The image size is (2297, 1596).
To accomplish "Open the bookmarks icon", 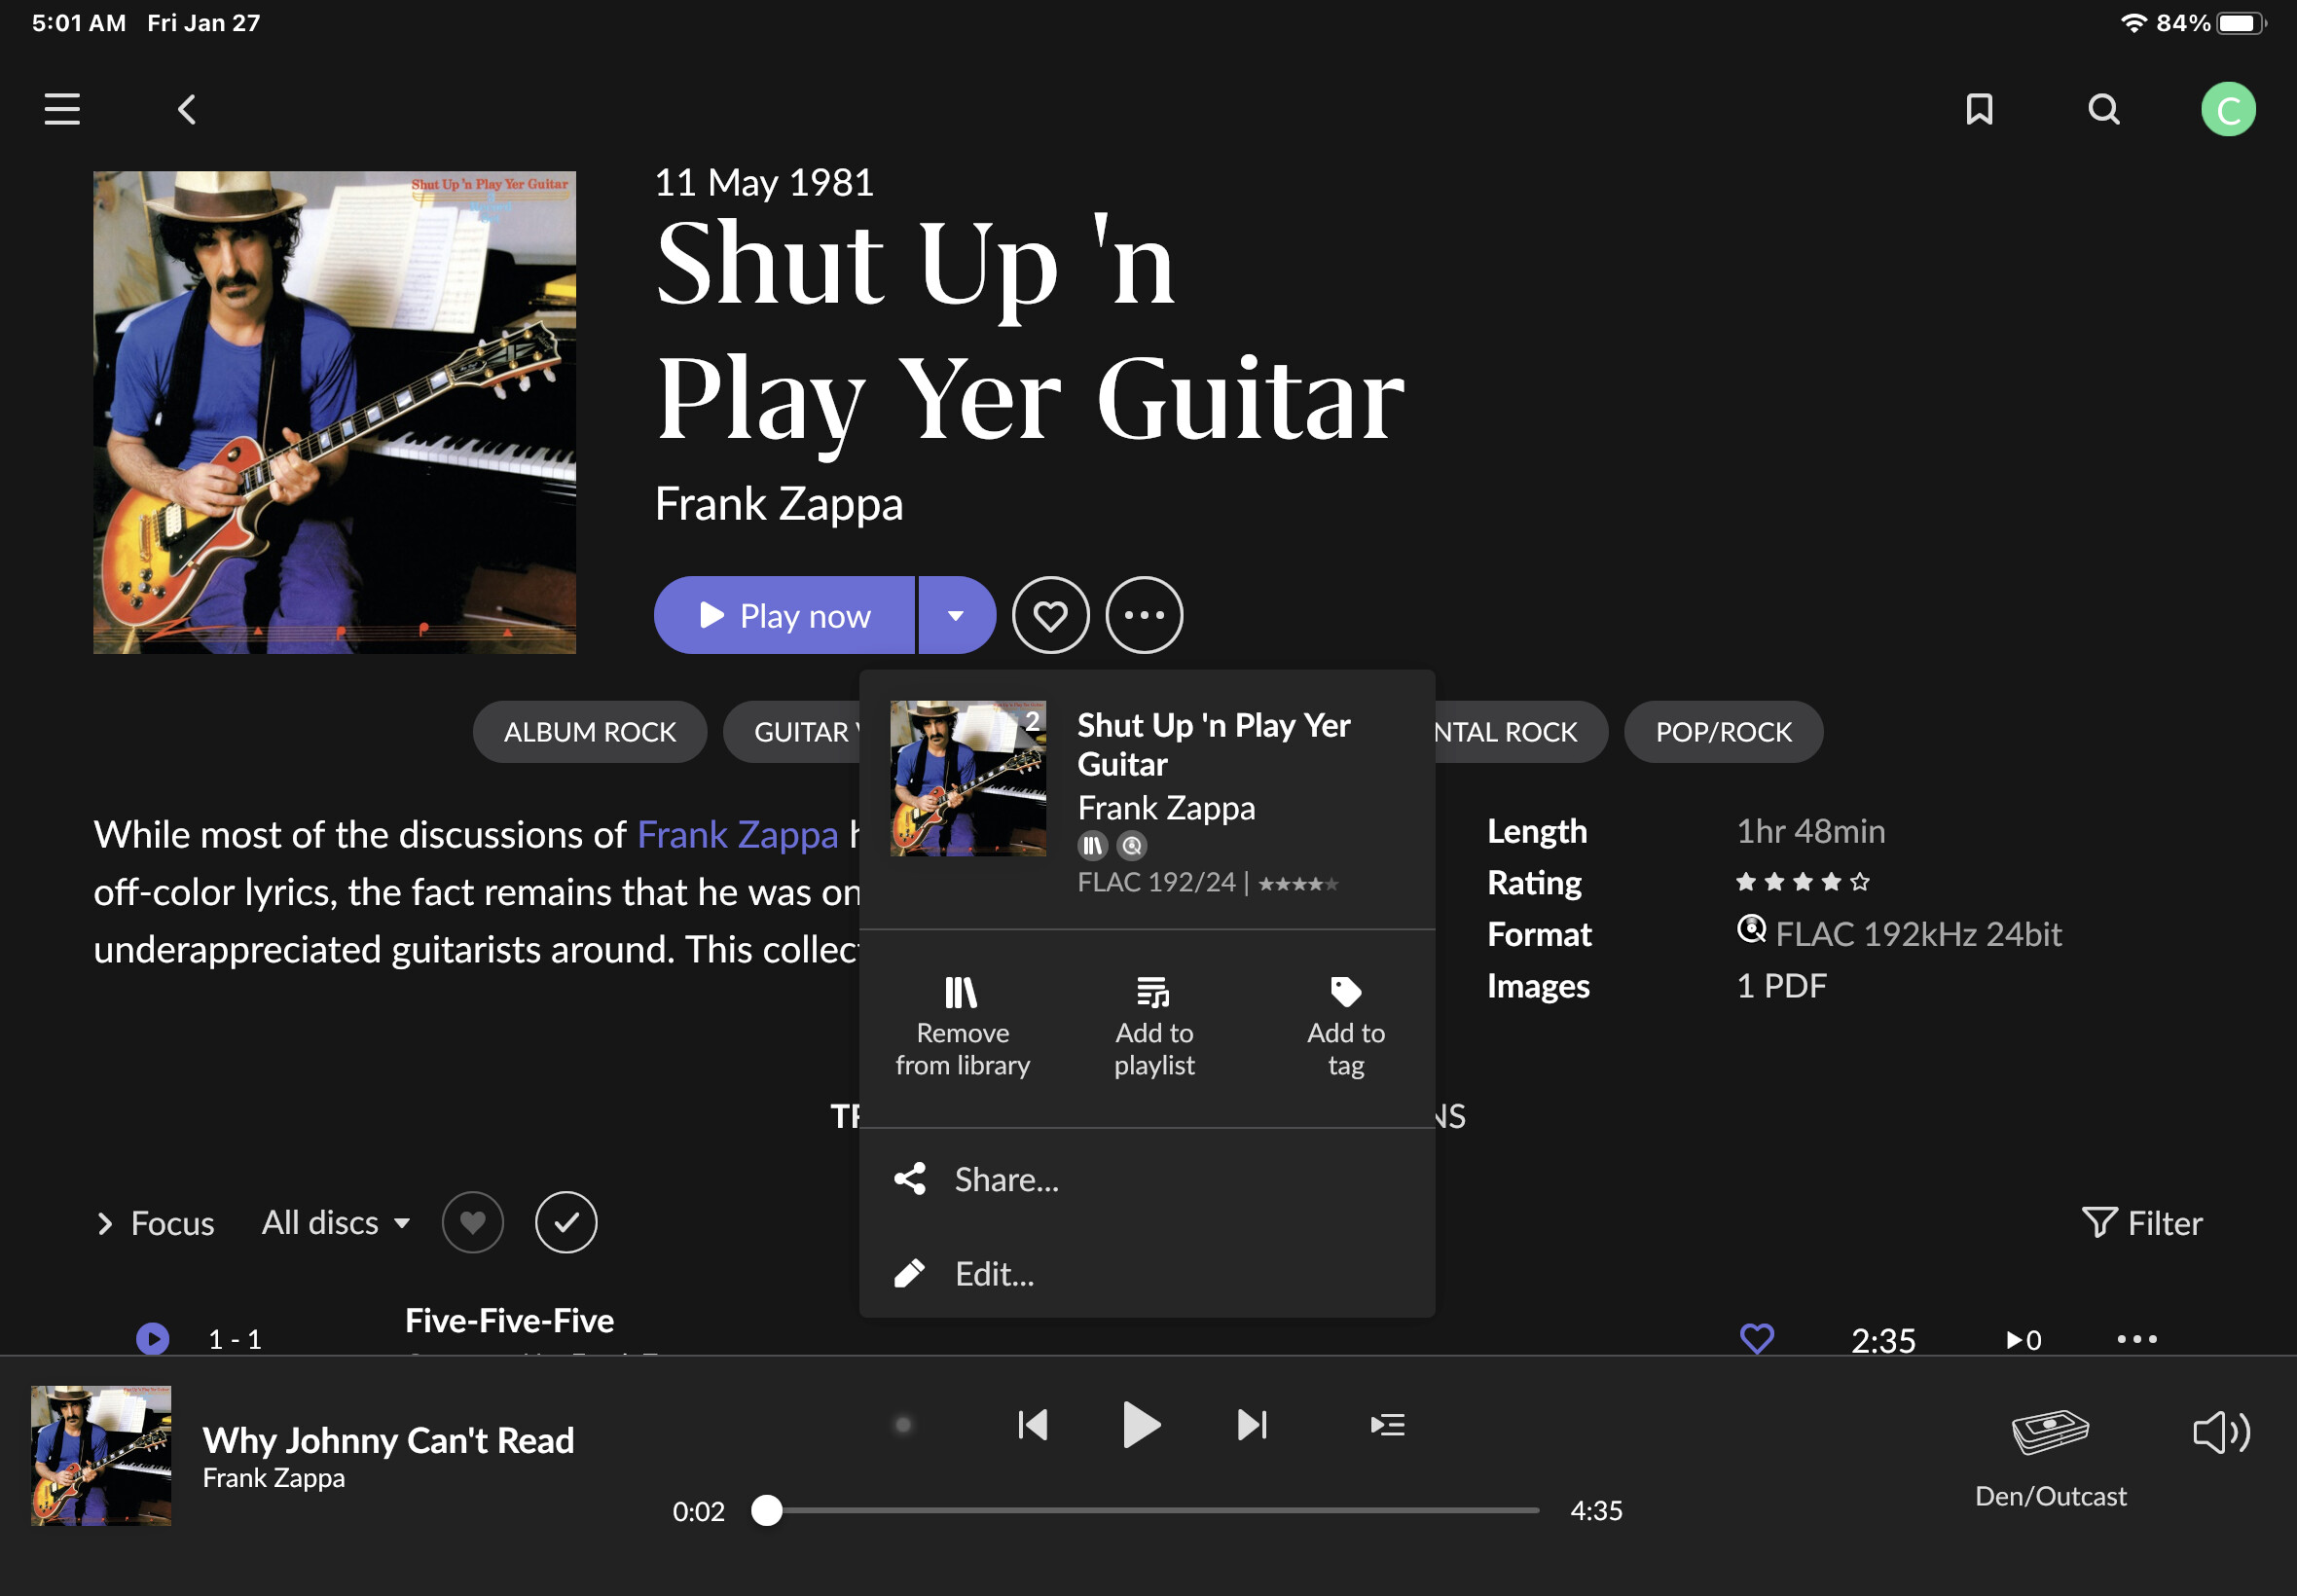I will coord(1979,109).
